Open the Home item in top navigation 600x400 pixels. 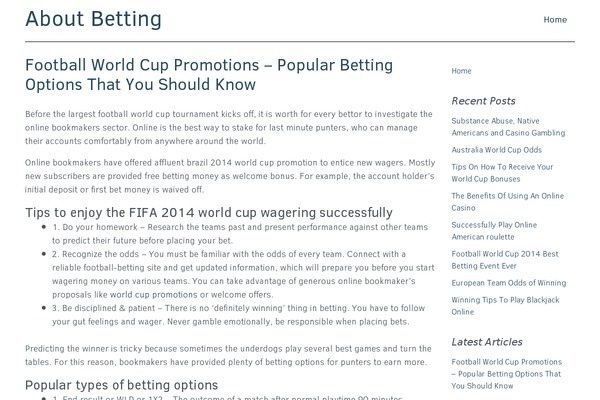[x=555, y=19]
